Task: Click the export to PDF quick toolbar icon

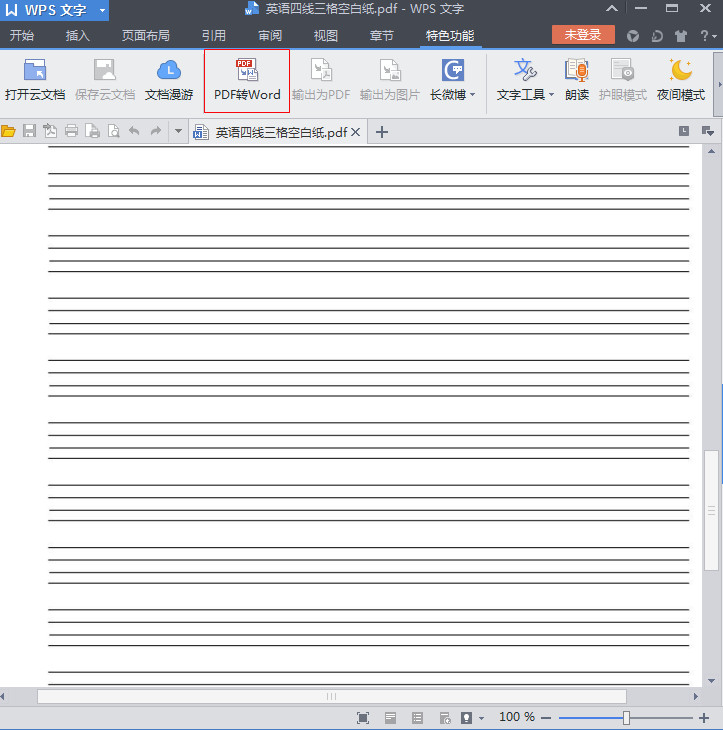Action: coord(50,131)
